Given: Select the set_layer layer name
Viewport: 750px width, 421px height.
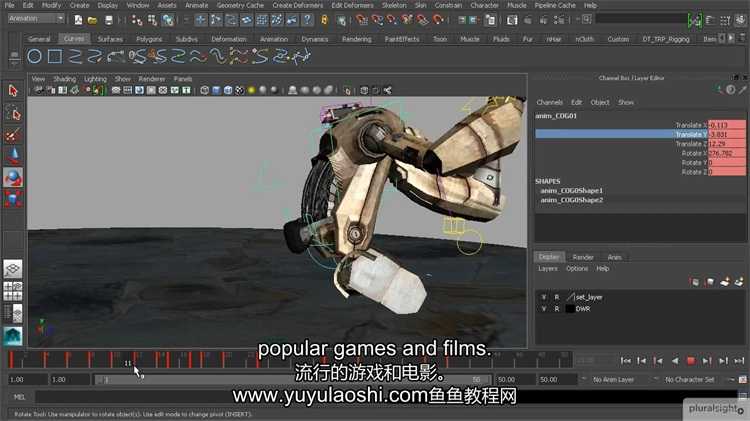Looking at the screenshot, I should click(x=589, y=297).
